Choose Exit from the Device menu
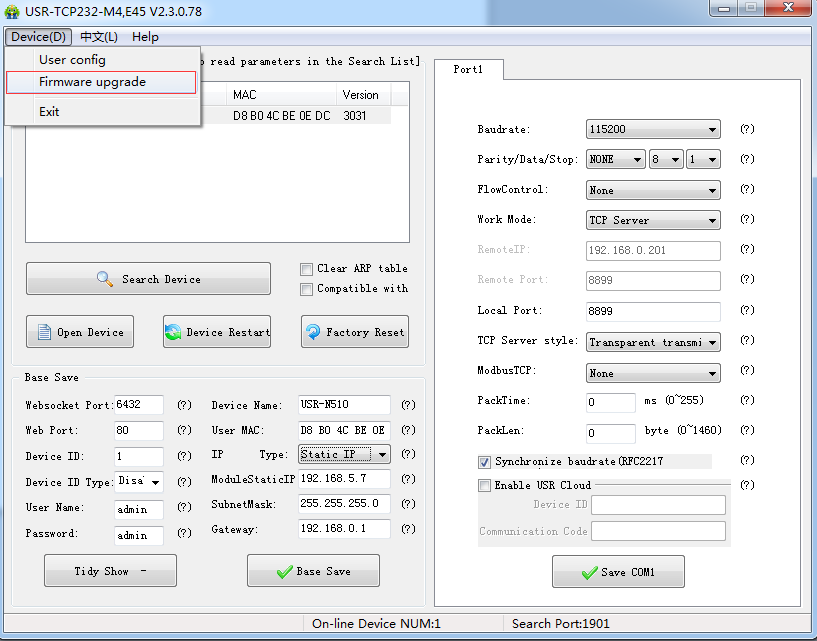Viewport: 817px width, 641px height. tap(102, 112)
